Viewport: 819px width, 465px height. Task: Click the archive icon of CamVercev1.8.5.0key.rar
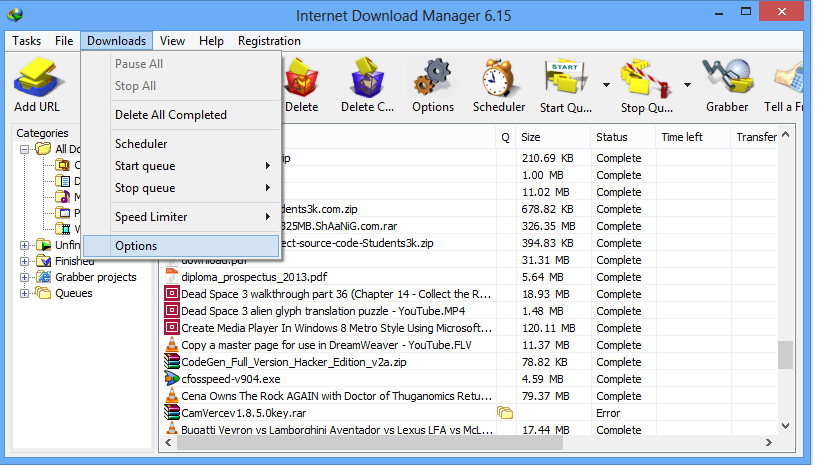point(172,413)
